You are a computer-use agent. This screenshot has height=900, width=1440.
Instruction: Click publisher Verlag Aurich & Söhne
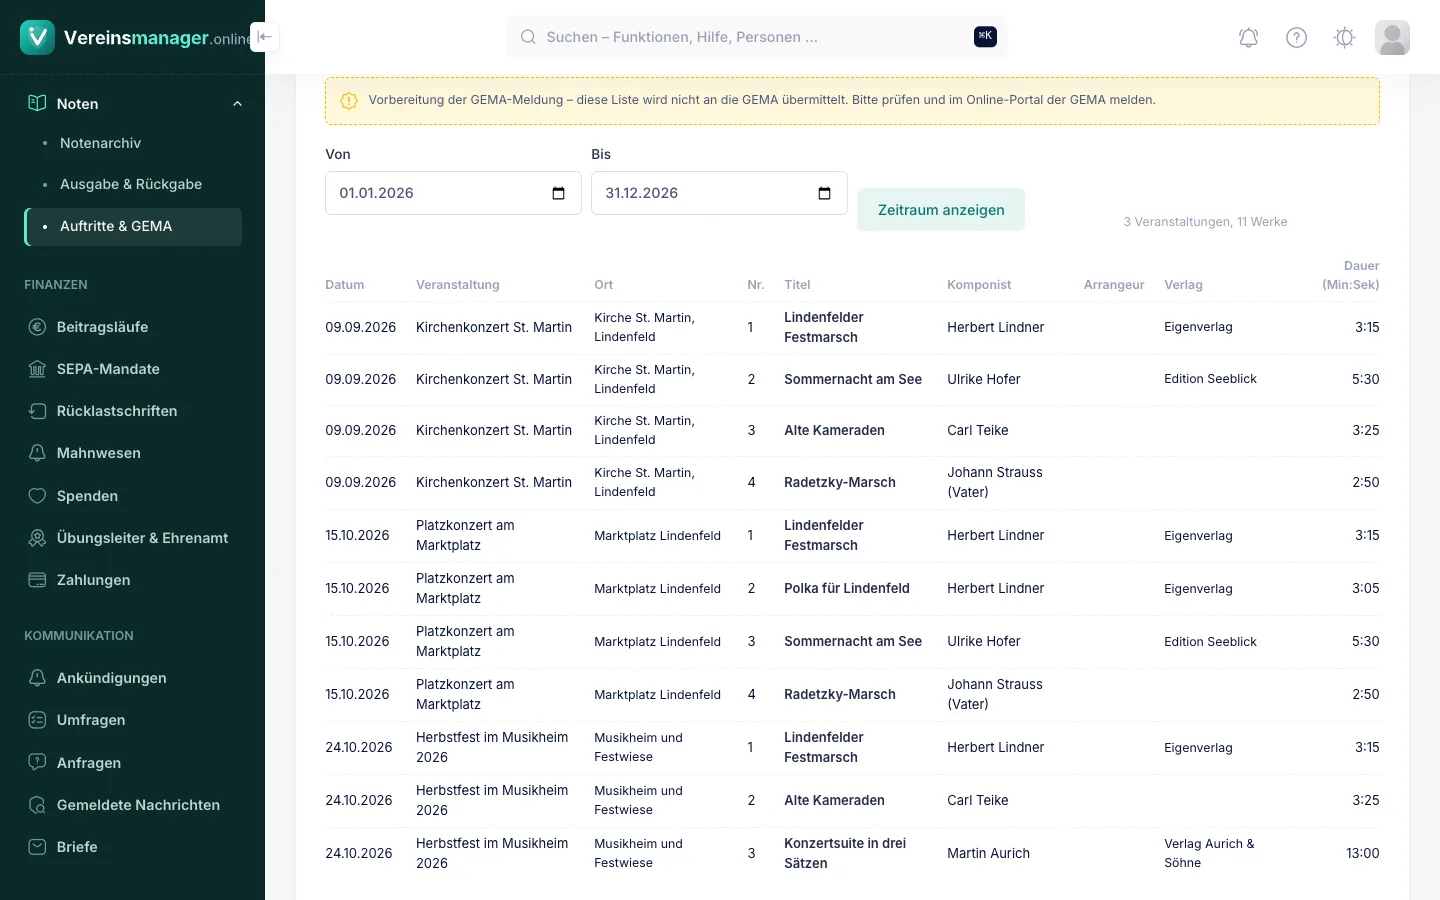(x=1209, y=853)
